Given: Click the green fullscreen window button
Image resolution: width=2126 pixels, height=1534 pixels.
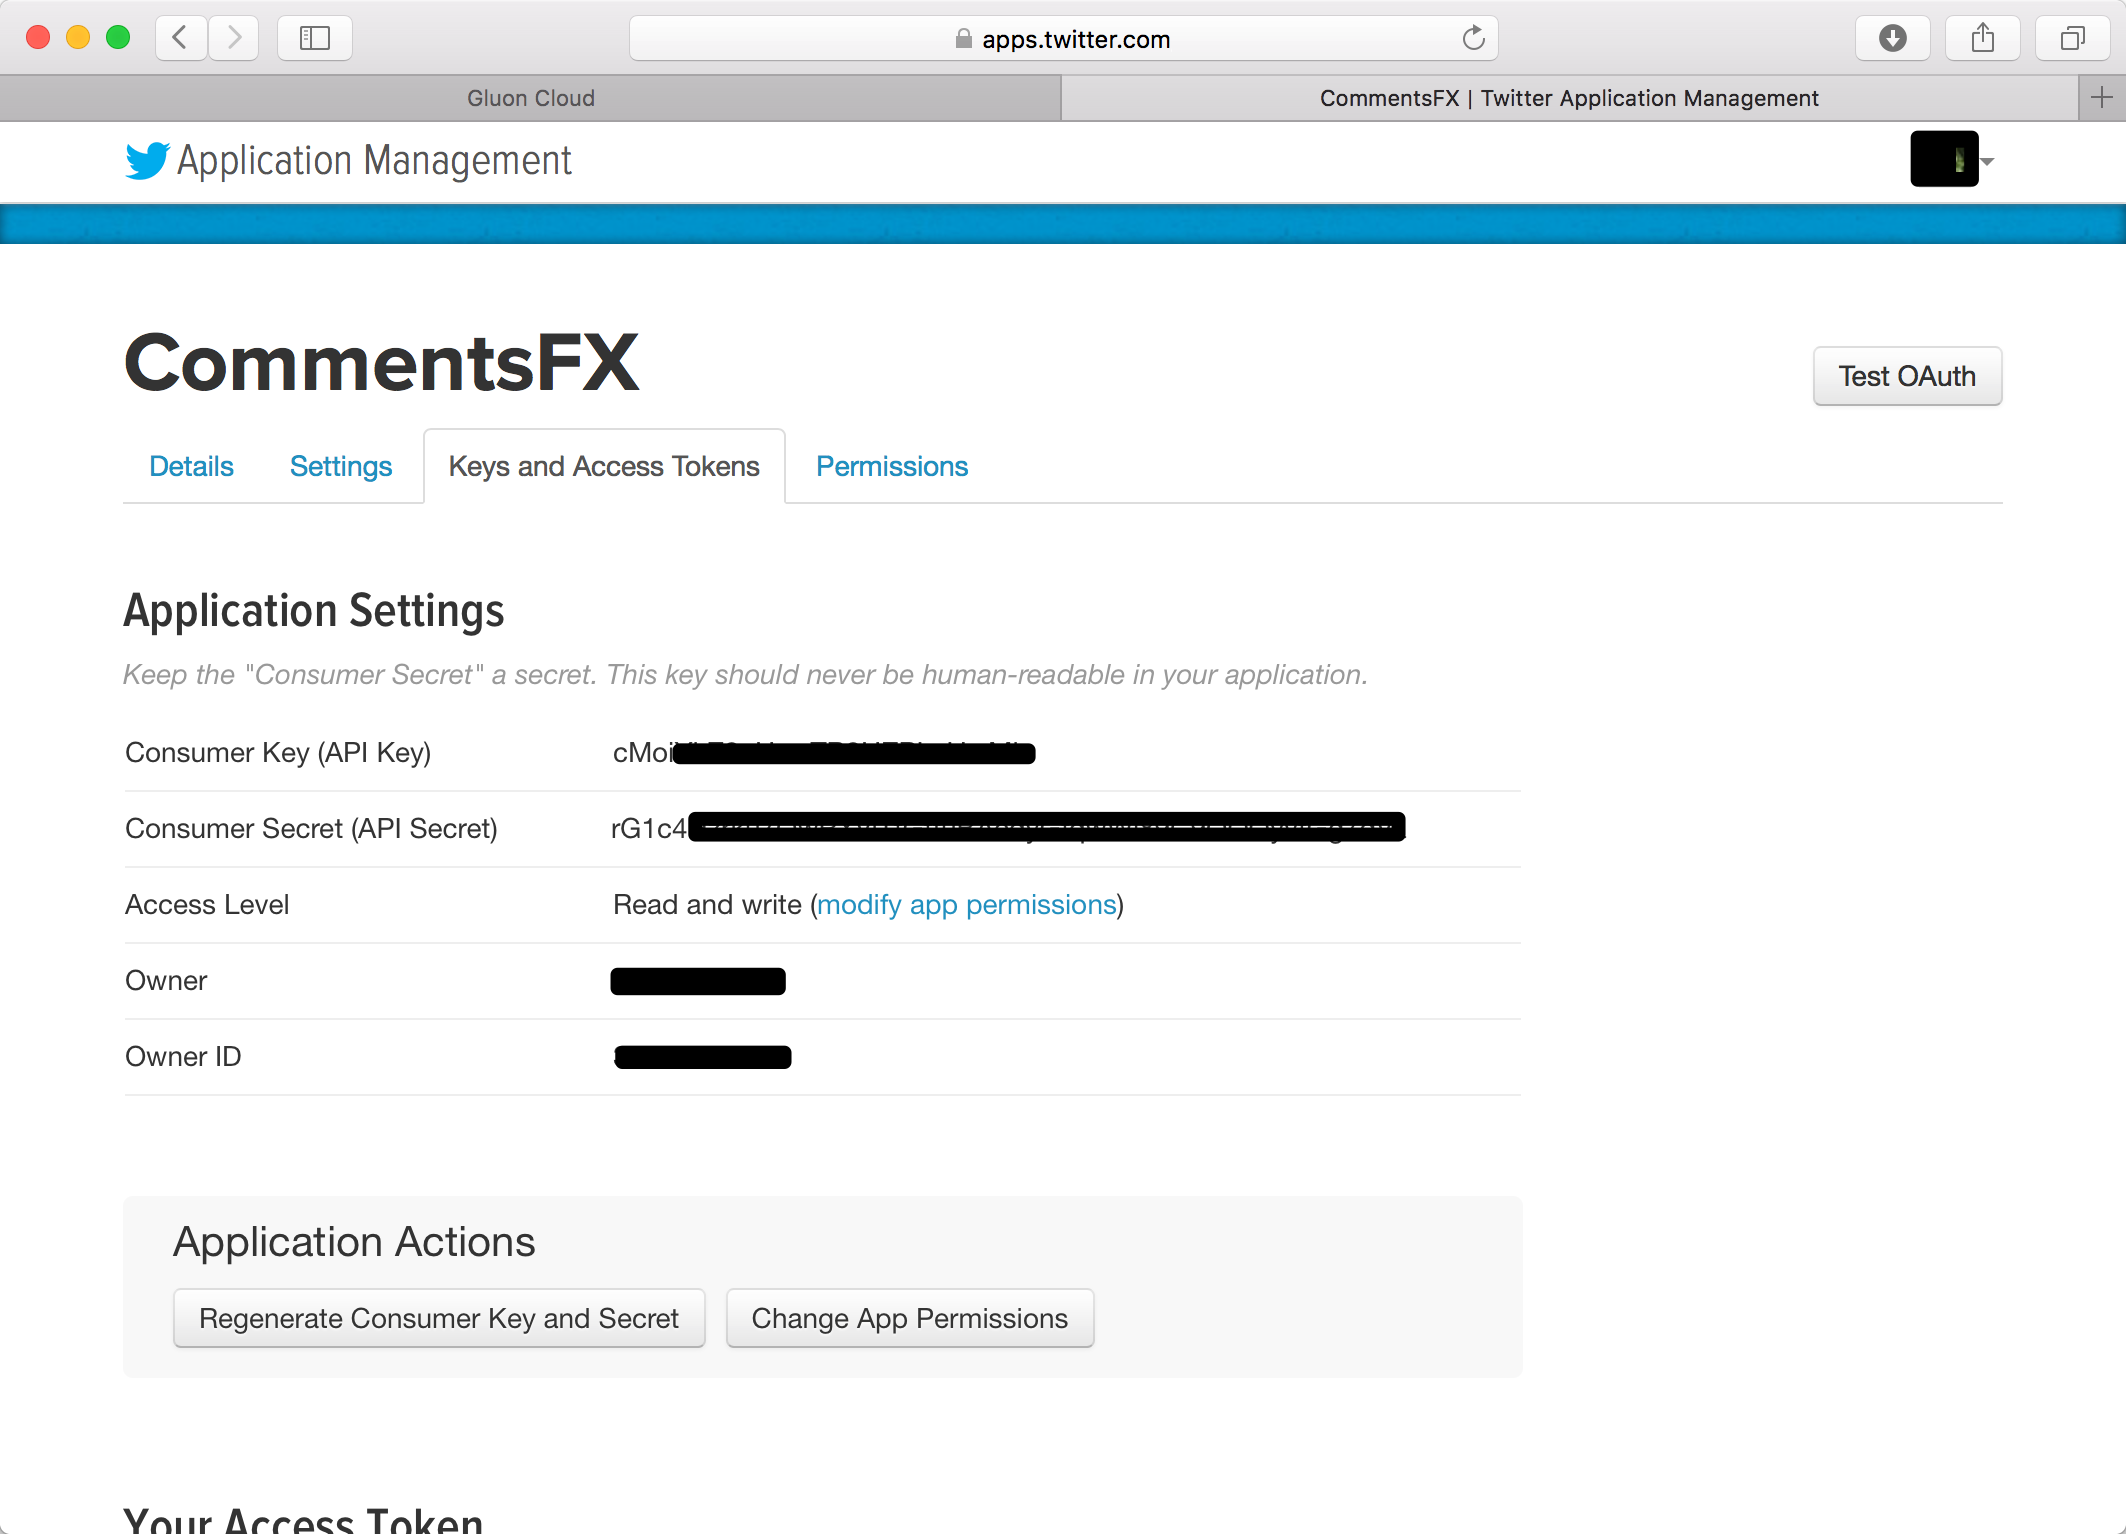Looking at the screenshot, I should [118, 38].
